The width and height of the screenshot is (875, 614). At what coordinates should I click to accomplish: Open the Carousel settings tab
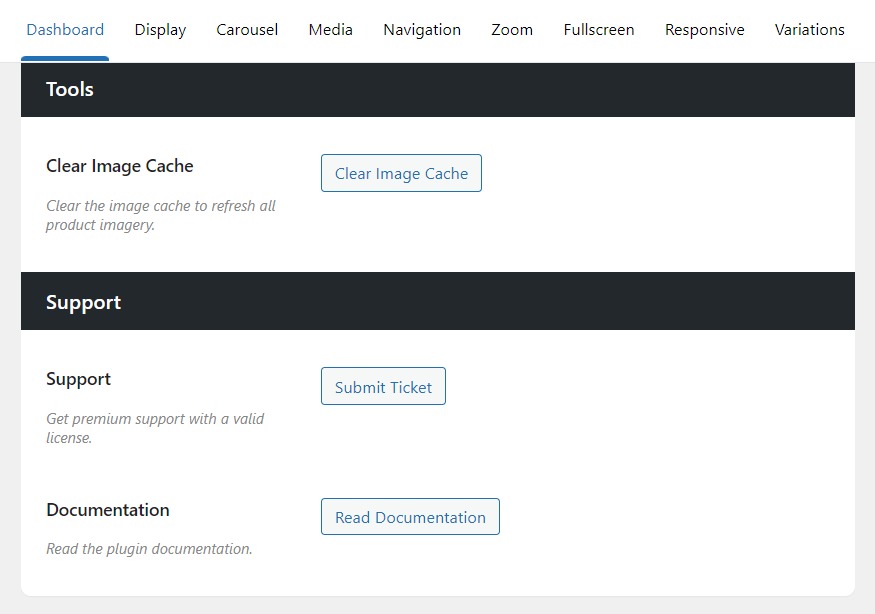(247, 30)
